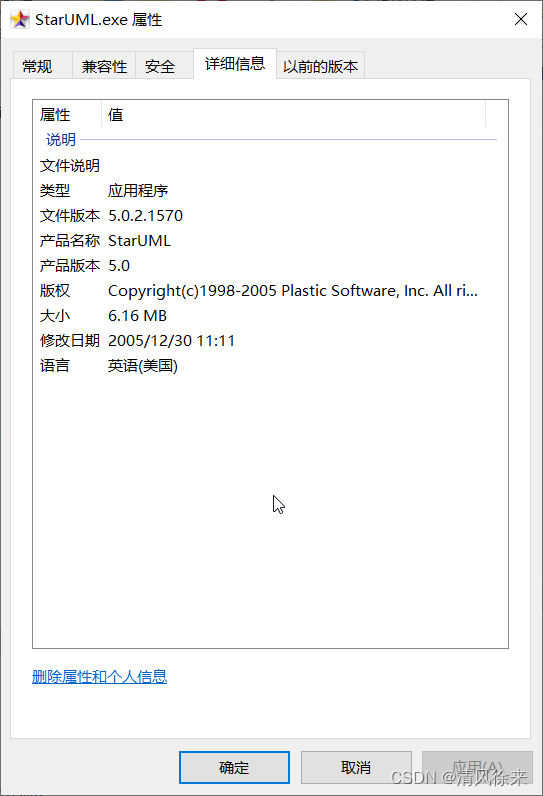The height and width of the screenshot is (796, 543).
Task: Click the StarUML star icon in title bar
Action: pos(20,19)
